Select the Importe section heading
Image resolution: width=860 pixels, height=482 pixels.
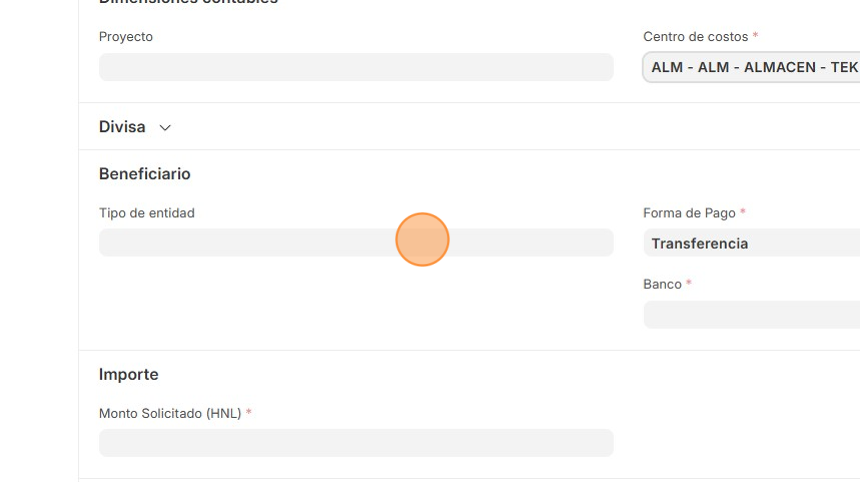pyautogui.click(x=129, y=374)
